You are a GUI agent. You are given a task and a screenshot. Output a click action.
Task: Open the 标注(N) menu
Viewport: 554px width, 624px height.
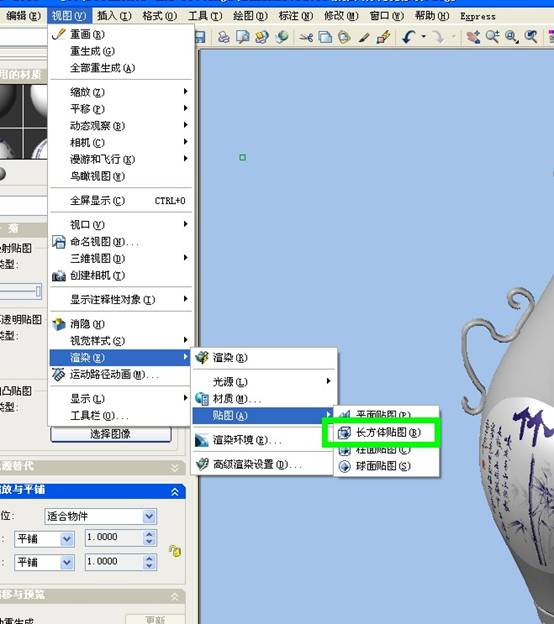pyautogui.click(x=296, y=16)
